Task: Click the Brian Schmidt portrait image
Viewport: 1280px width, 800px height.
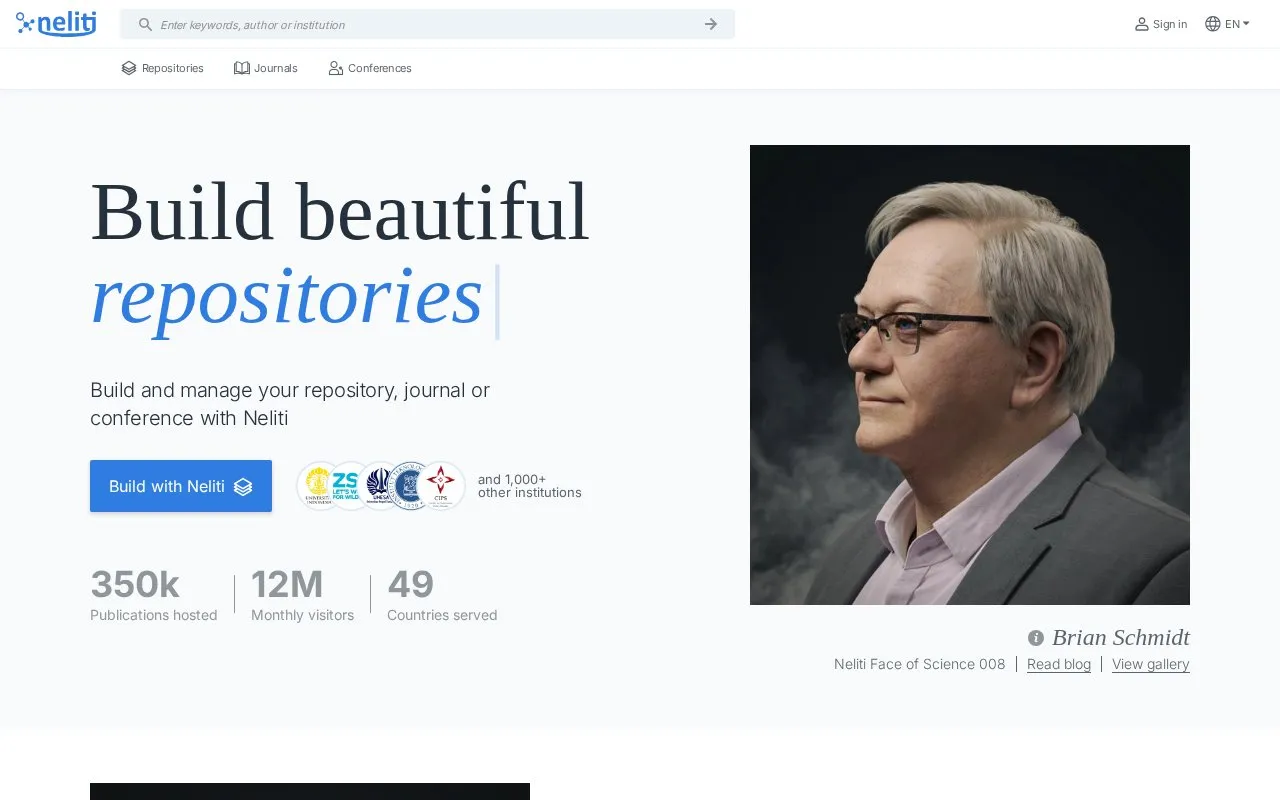Action: click(x=970, y=375)
